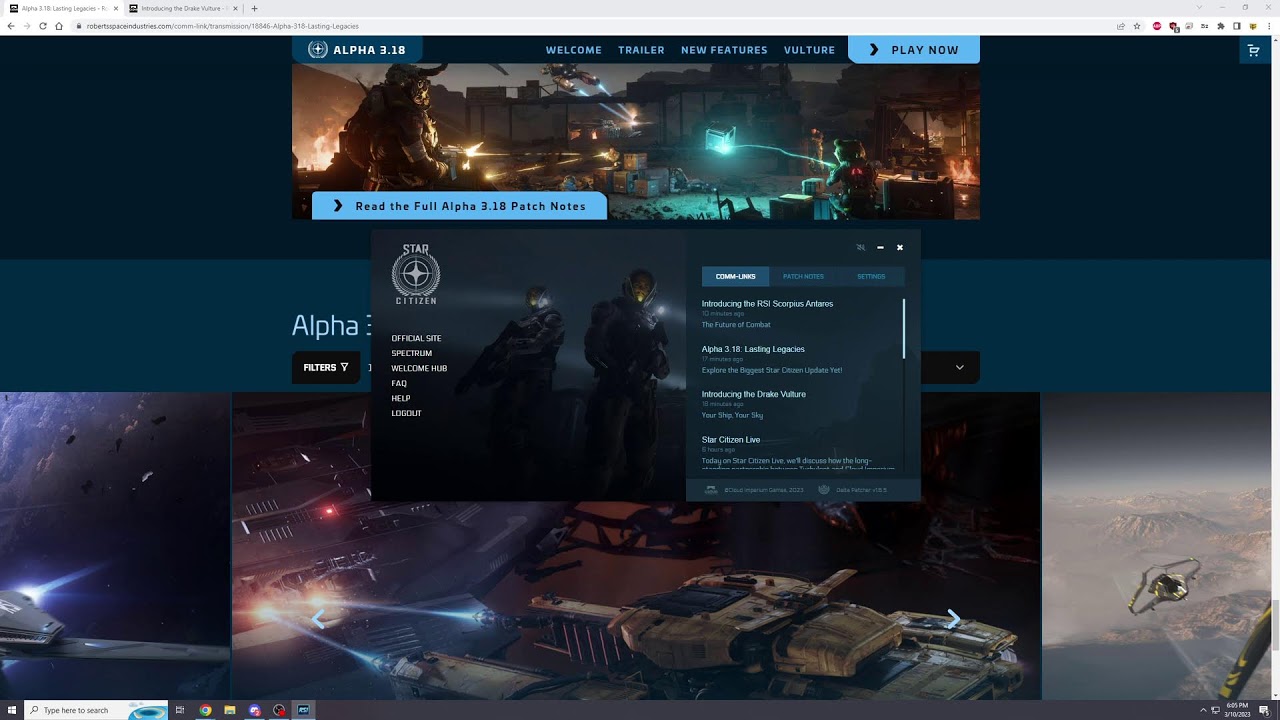Open Chrome from the Windows taskbar
This screenshot has height=720, width=1280.
click(206, 710)
